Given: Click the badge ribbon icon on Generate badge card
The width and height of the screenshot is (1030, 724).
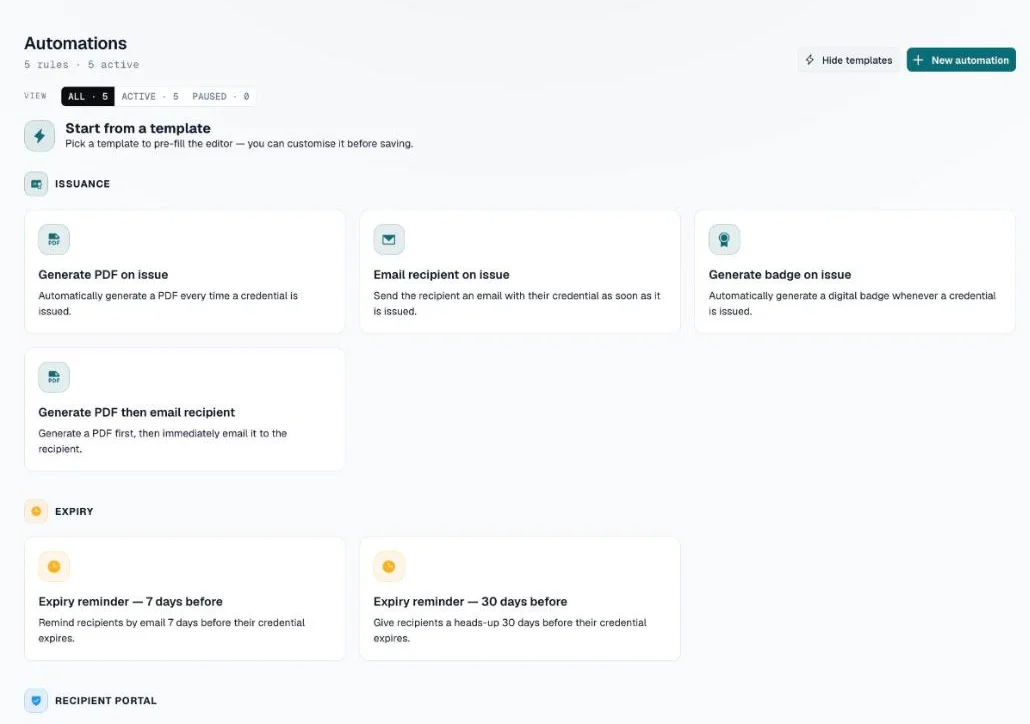Looking at the screenshot, I should pos(724,239).
